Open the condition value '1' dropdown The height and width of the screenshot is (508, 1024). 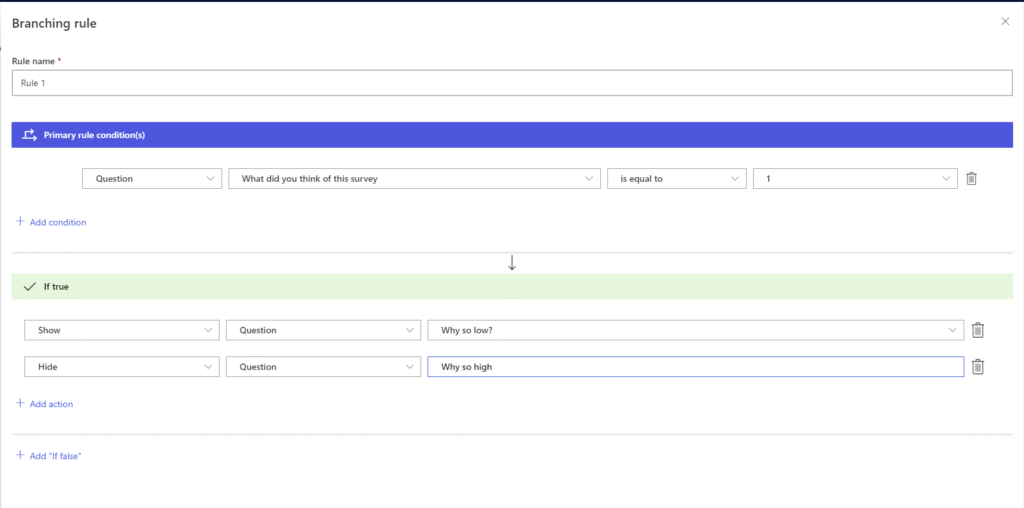(x=856, y=178)
